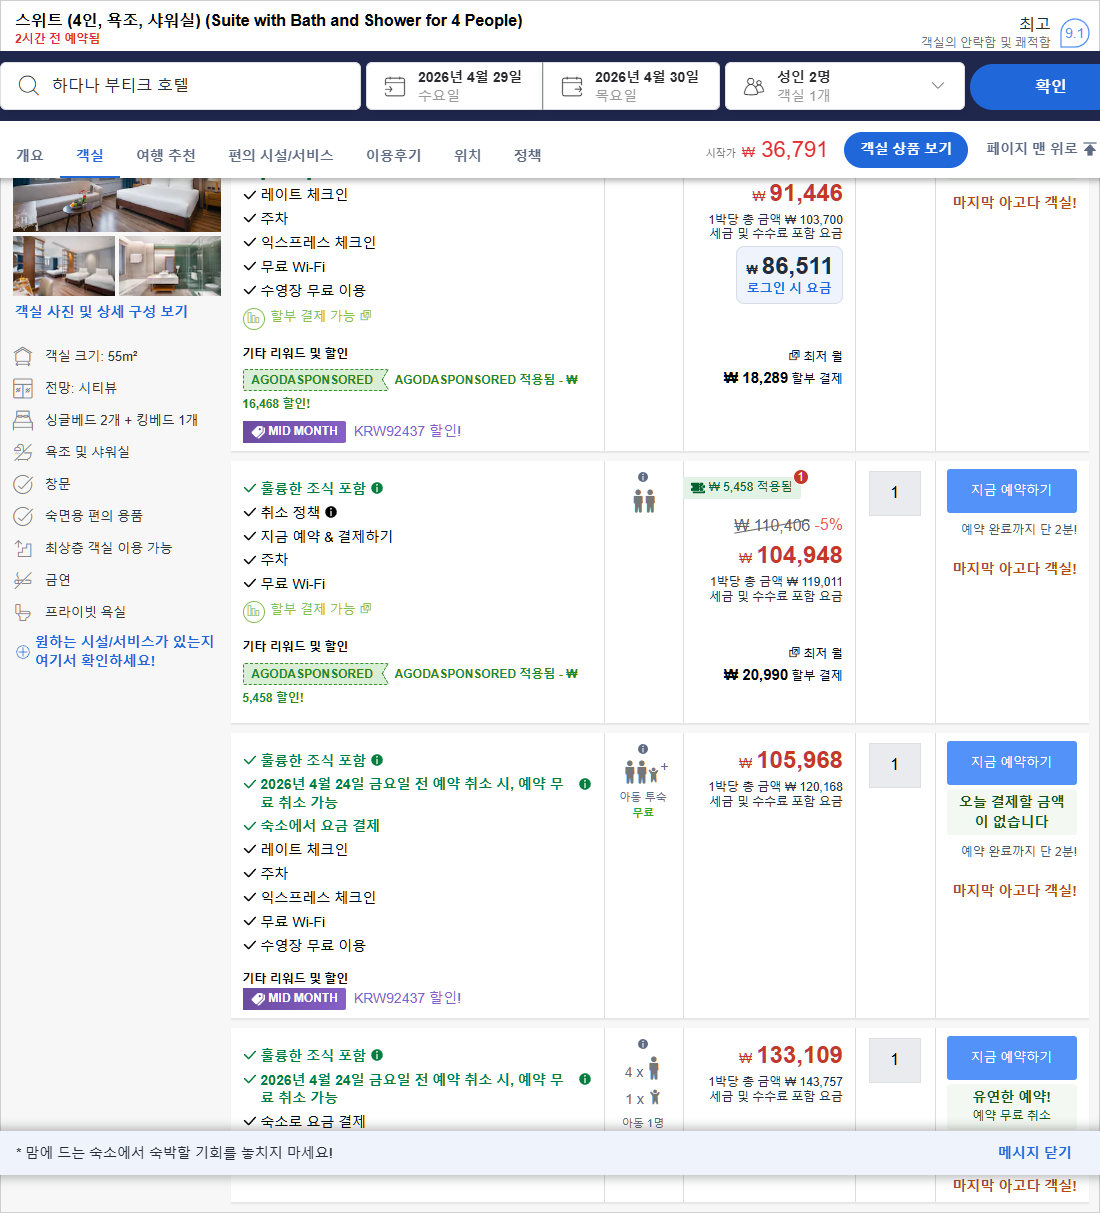Open room quantity selector for 104,948 offer
This screenshot has height=1213, width=1100.
click(895, 493)
